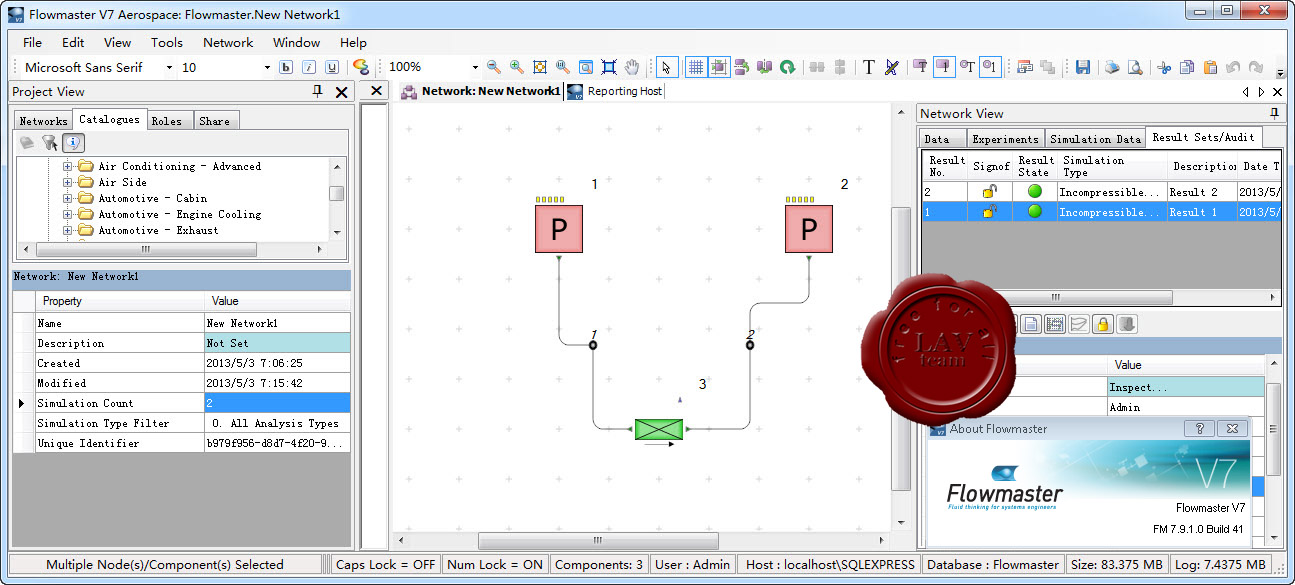Expand the Air Side folder
The width and height of the screenshot is (1295, 585).
click(x=68, y=182)
